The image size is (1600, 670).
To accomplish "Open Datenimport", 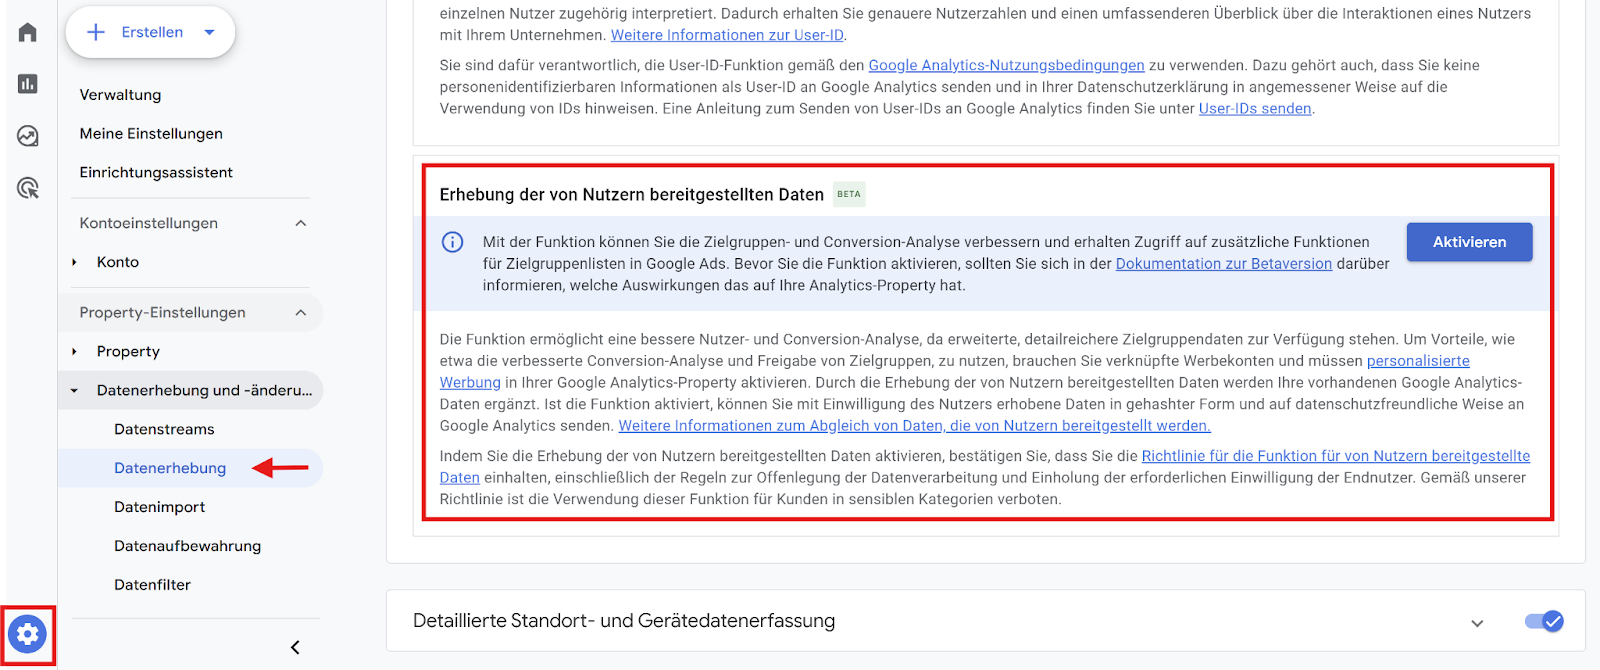I will (159, 507).
